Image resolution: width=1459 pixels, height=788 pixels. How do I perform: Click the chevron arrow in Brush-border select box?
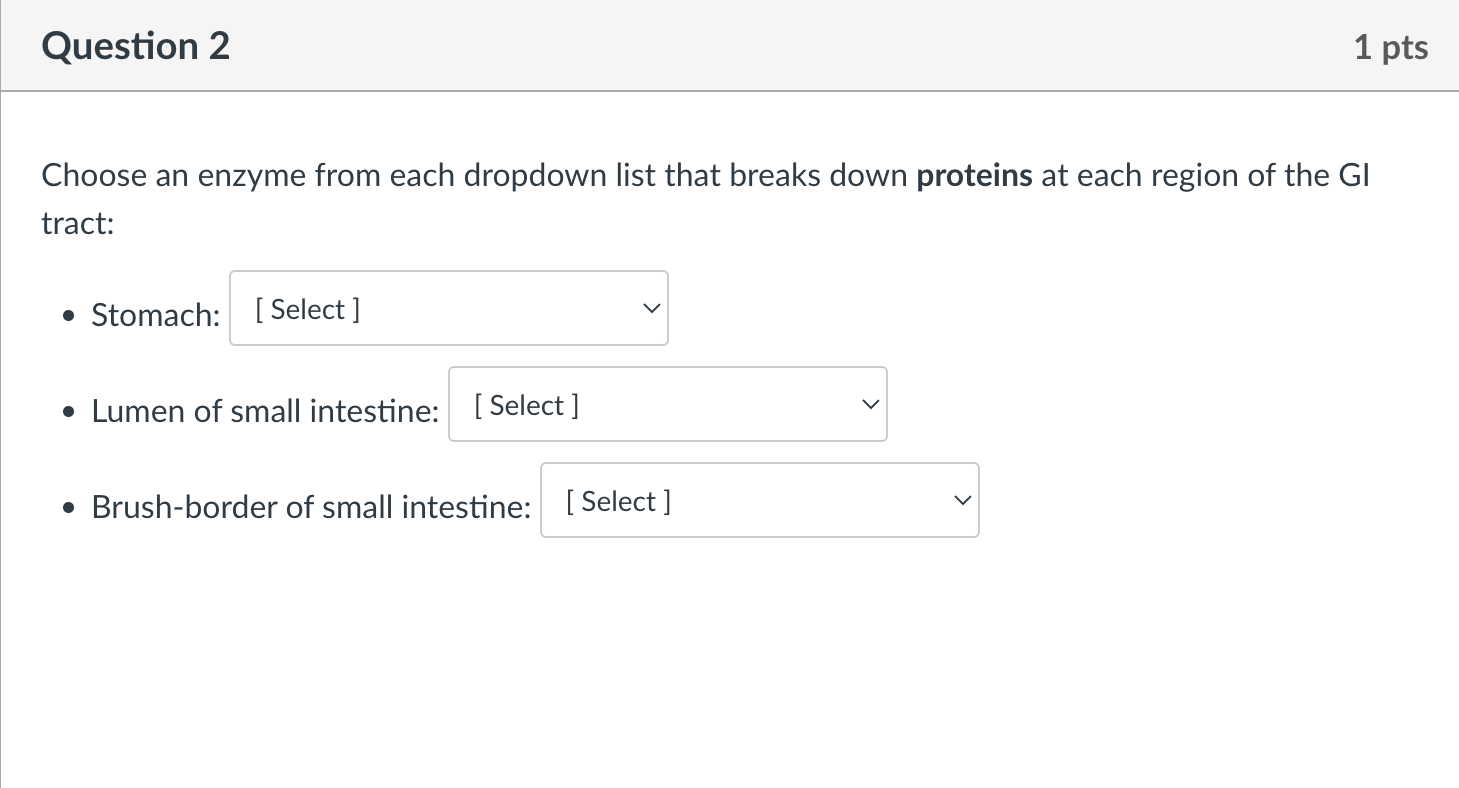[962, 501]
